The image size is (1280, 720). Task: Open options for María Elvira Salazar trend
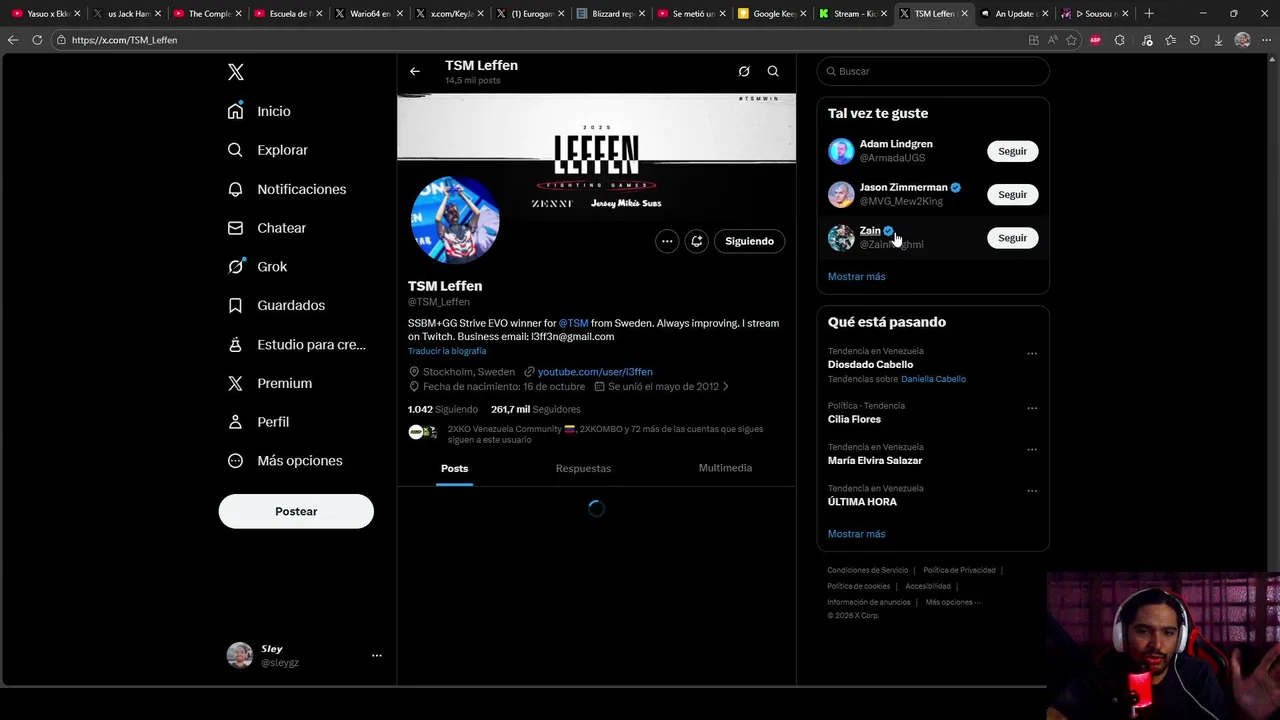[1032, 449]
